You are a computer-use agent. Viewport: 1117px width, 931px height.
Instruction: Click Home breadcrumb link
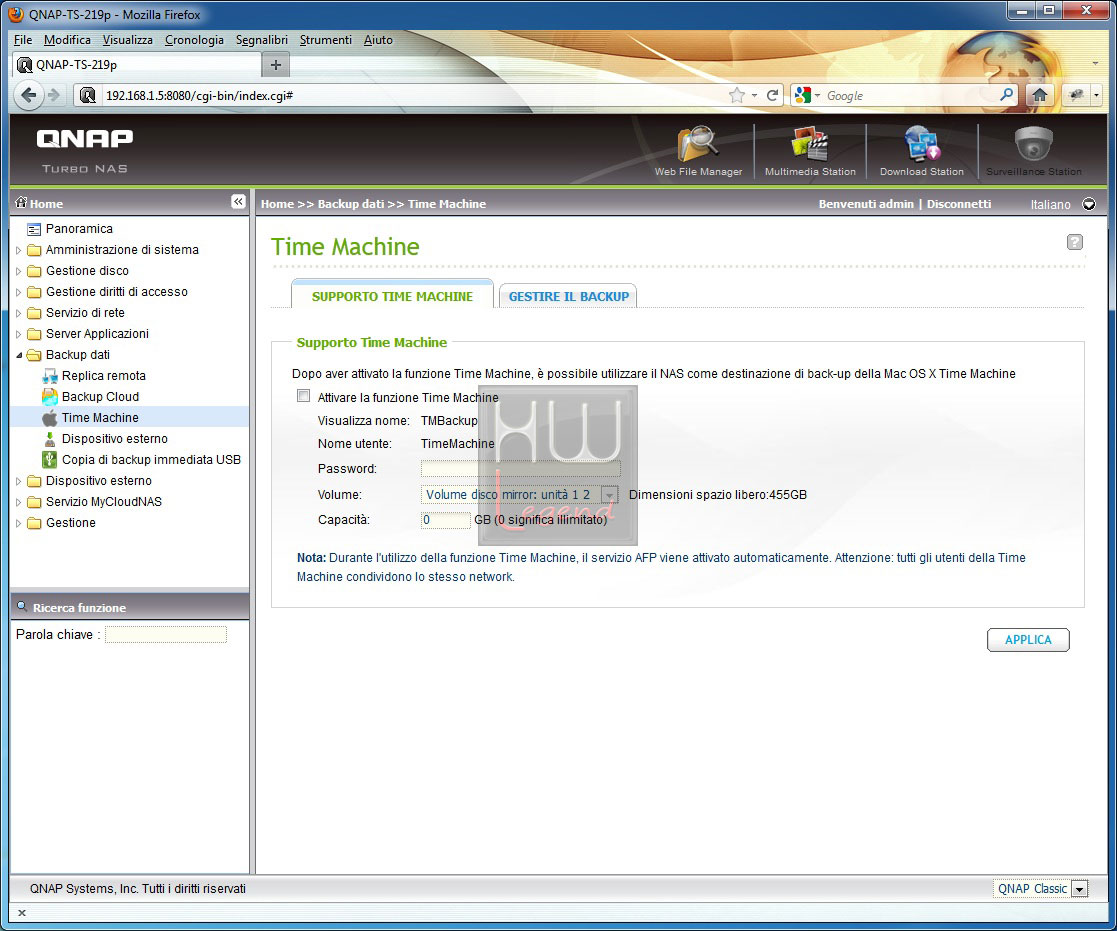277,204
